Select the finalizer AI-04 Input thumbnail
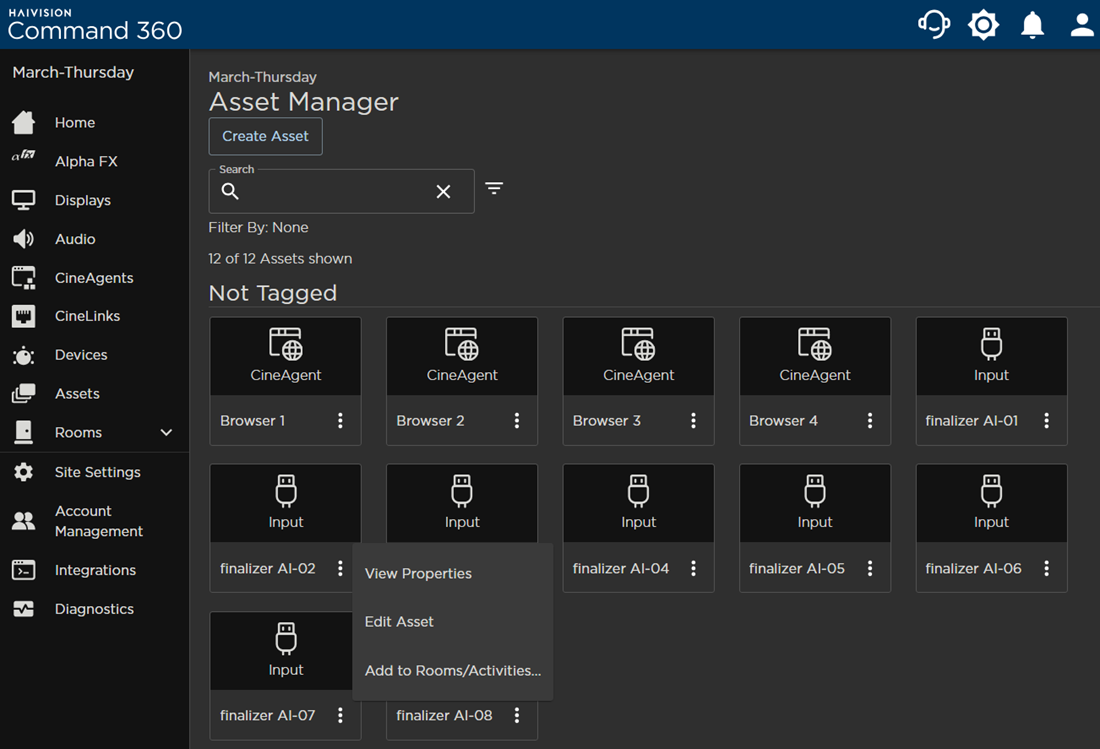 [638, 504]
